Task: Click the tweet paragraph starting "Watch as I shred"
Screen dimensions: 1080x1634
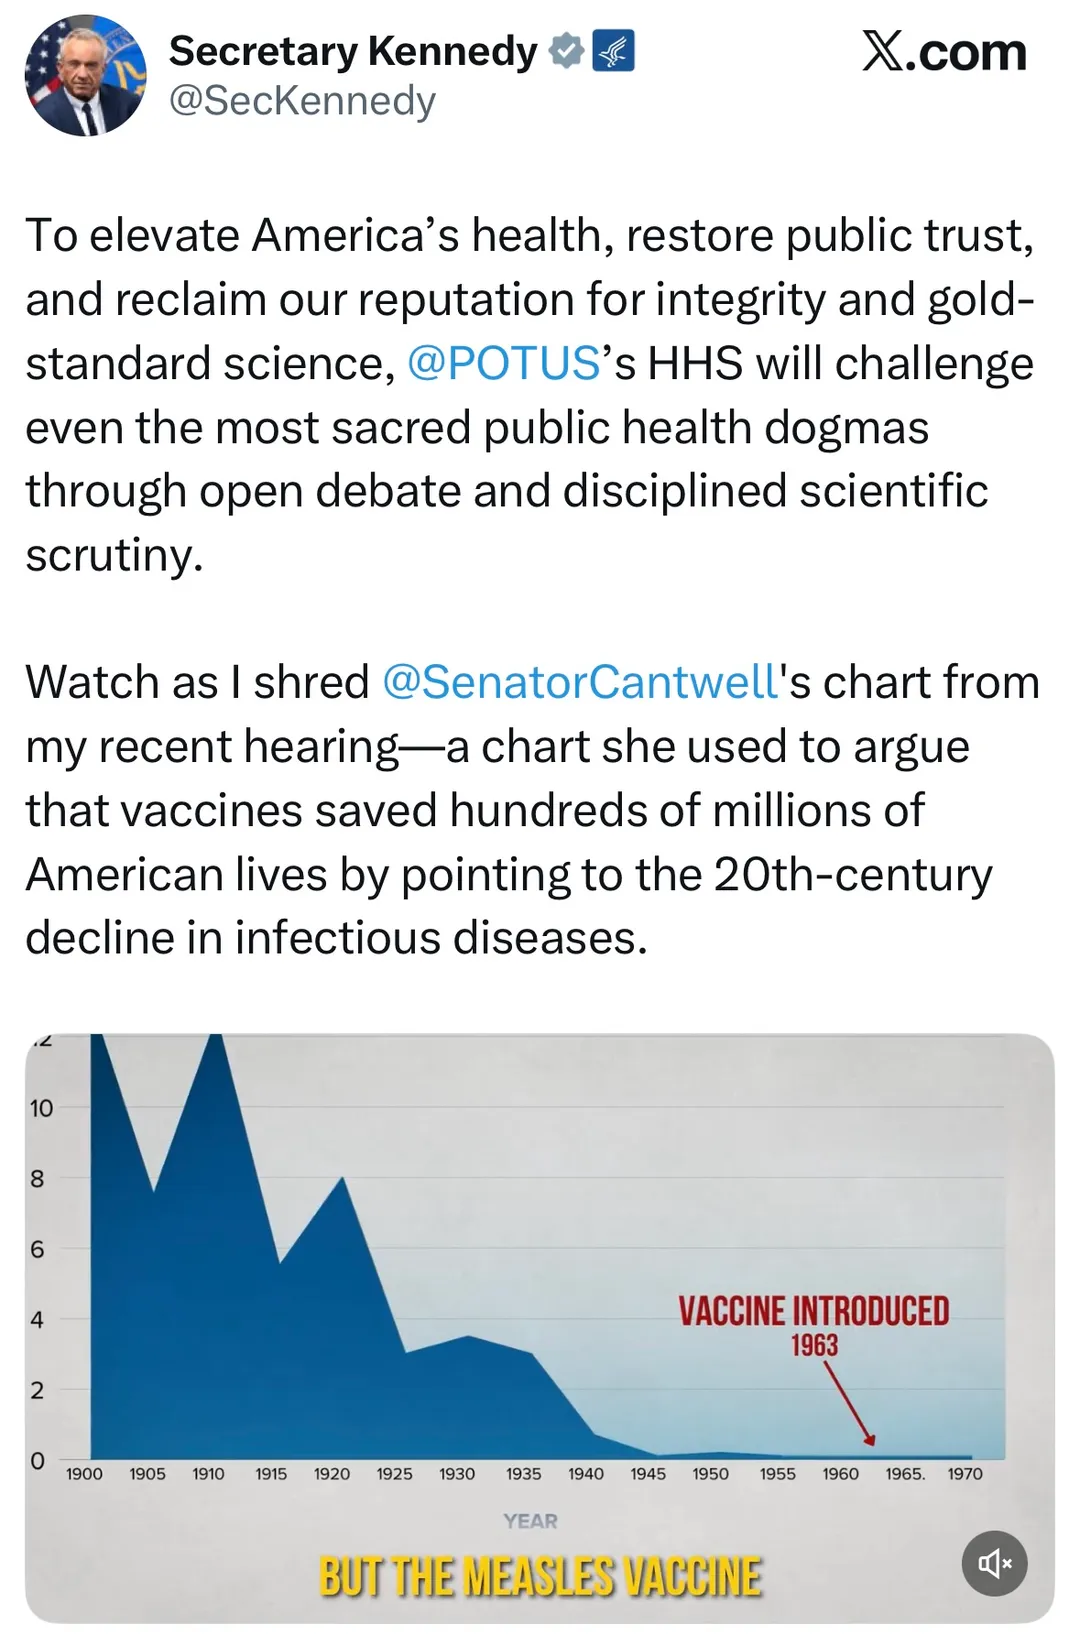Action: point(530,810)
